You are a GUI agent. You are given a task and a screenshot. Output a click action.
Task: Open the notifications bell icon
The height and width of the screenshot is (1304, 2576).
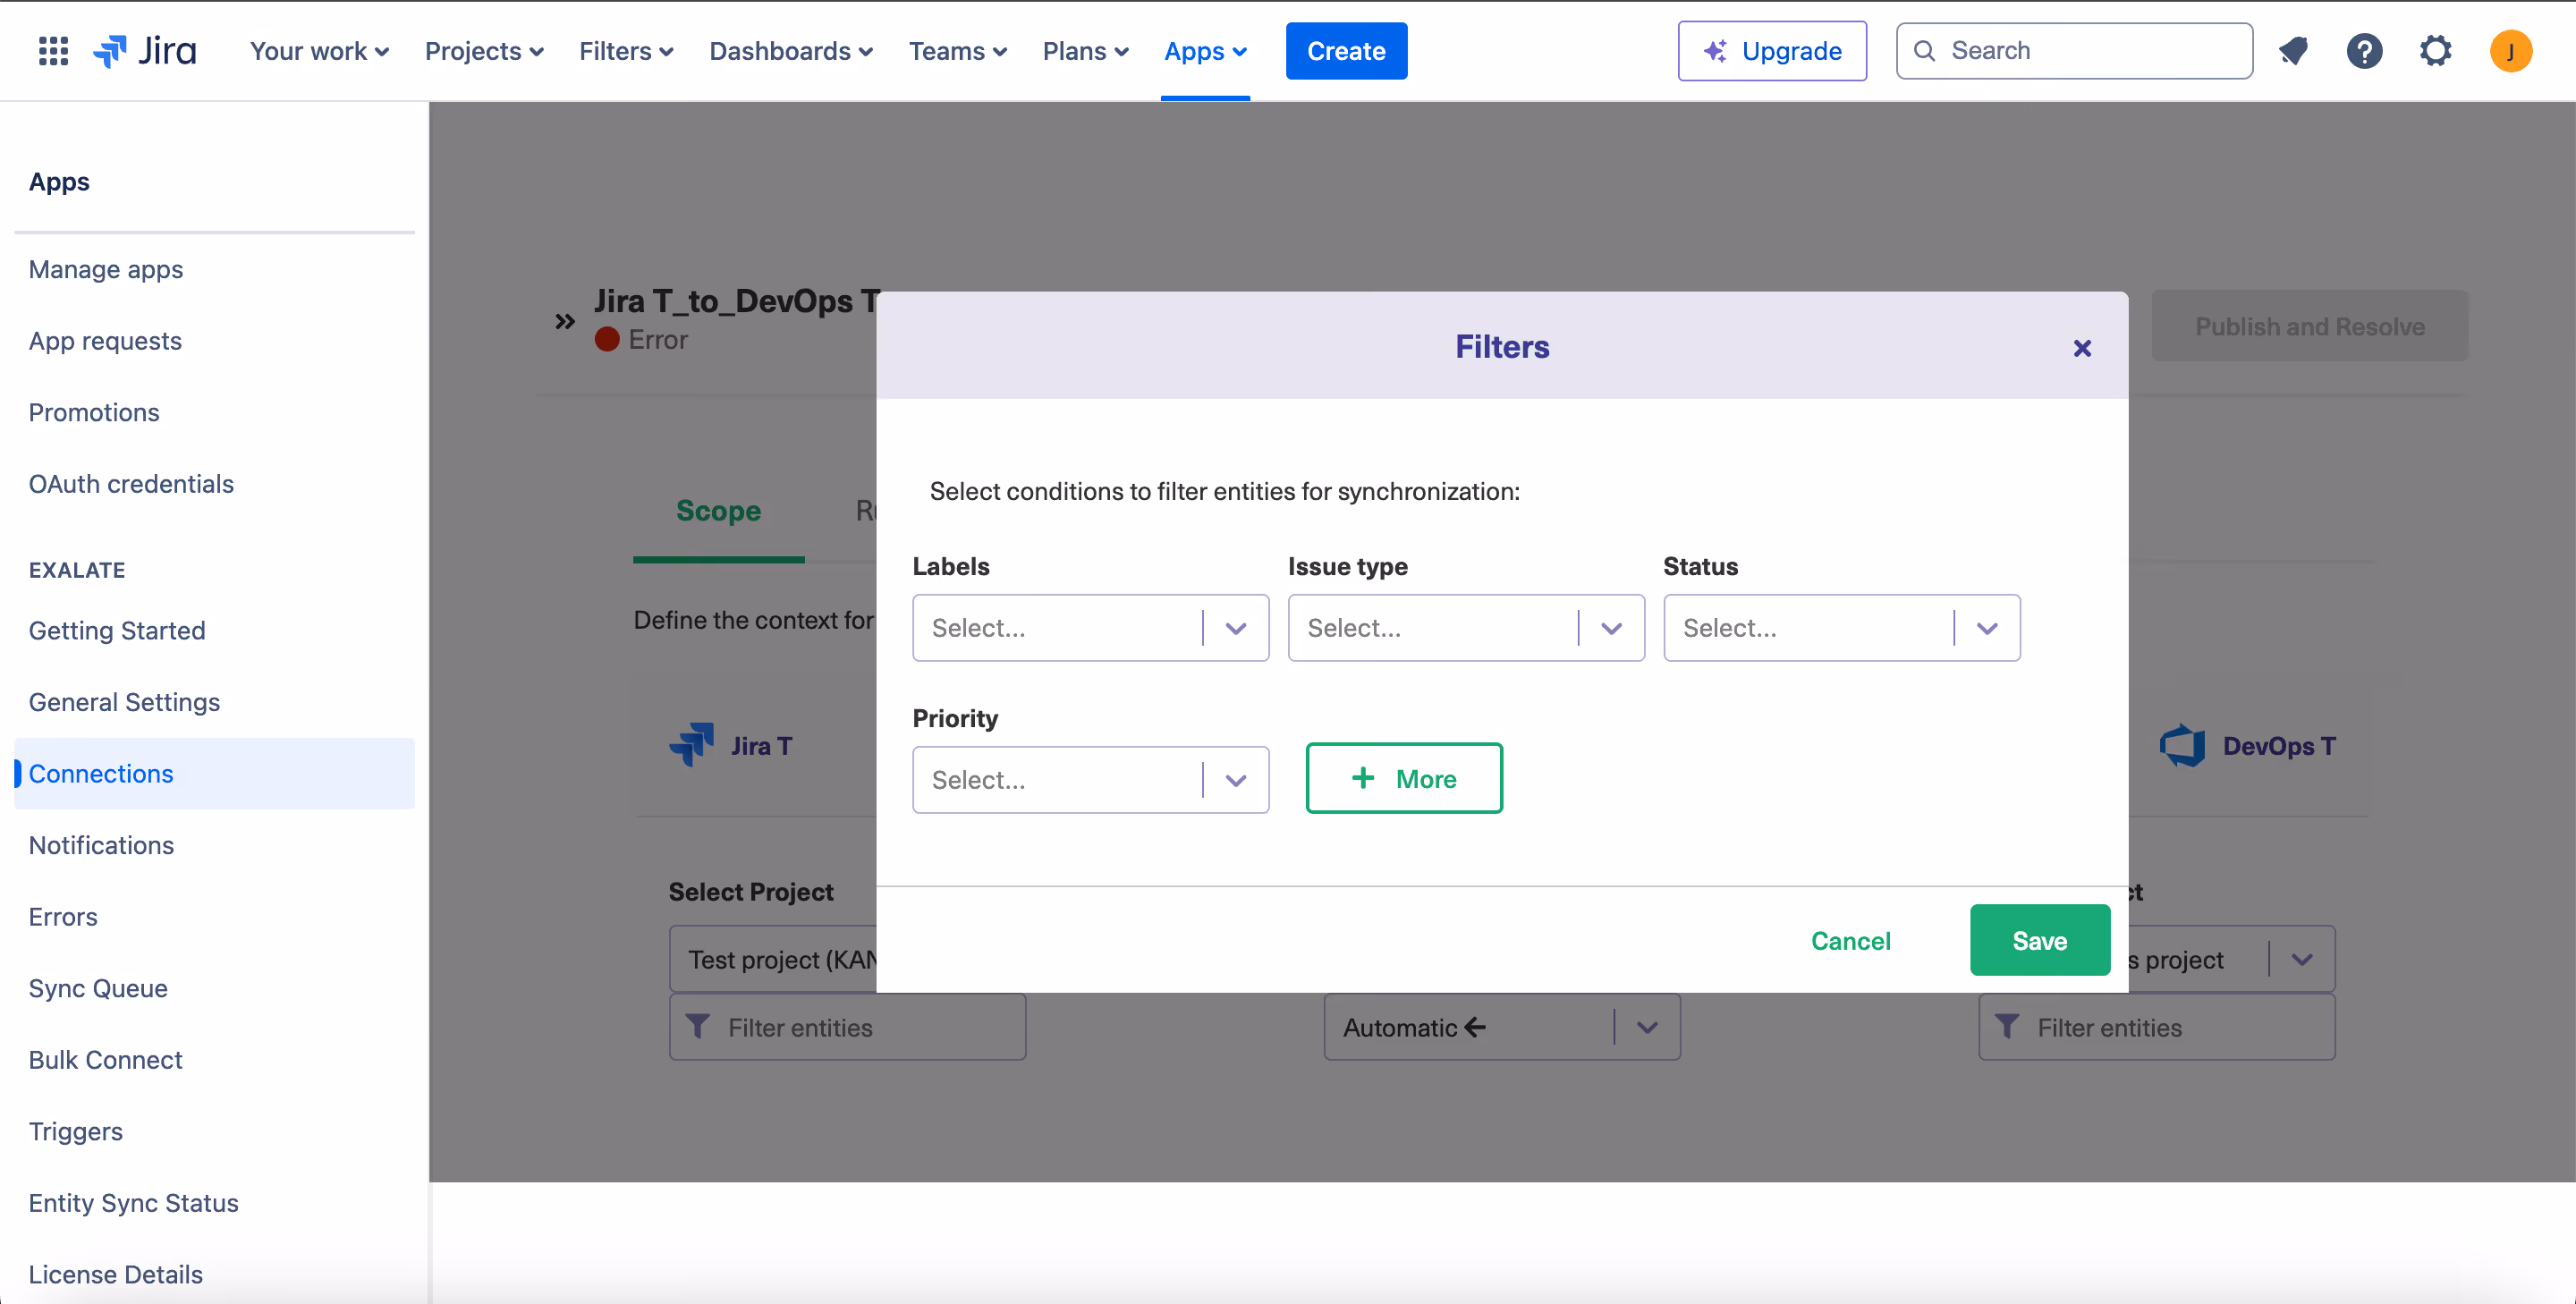(2293, 51)
